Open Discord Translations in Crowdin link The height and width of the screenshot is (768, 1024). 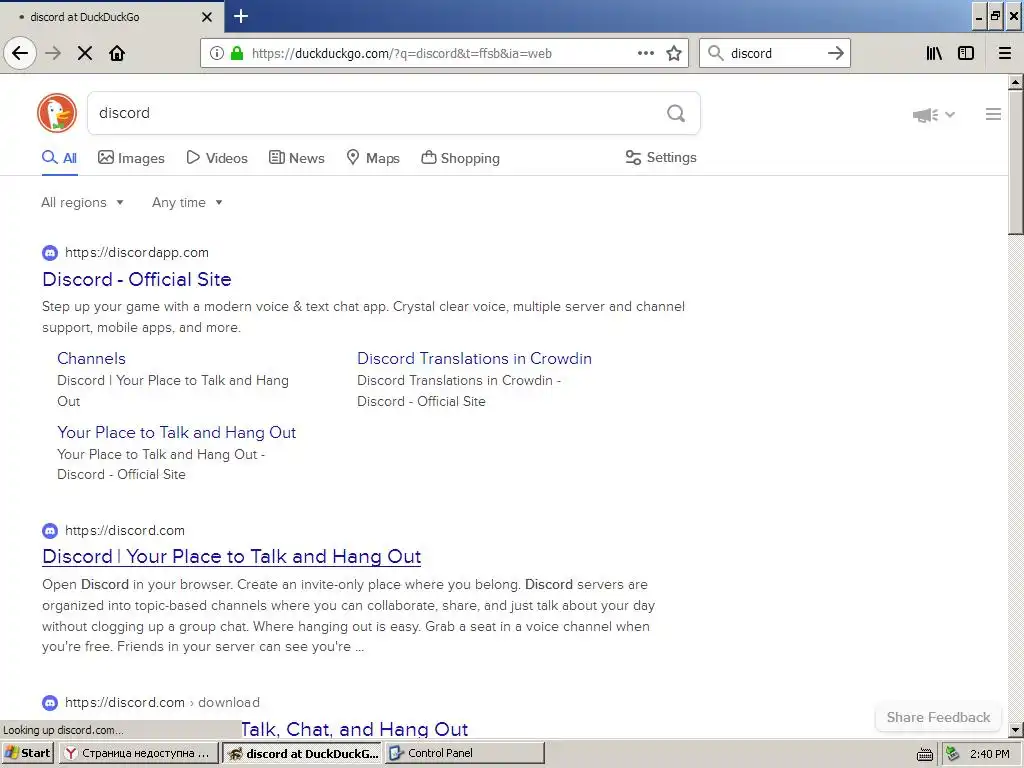pos(474,359)
